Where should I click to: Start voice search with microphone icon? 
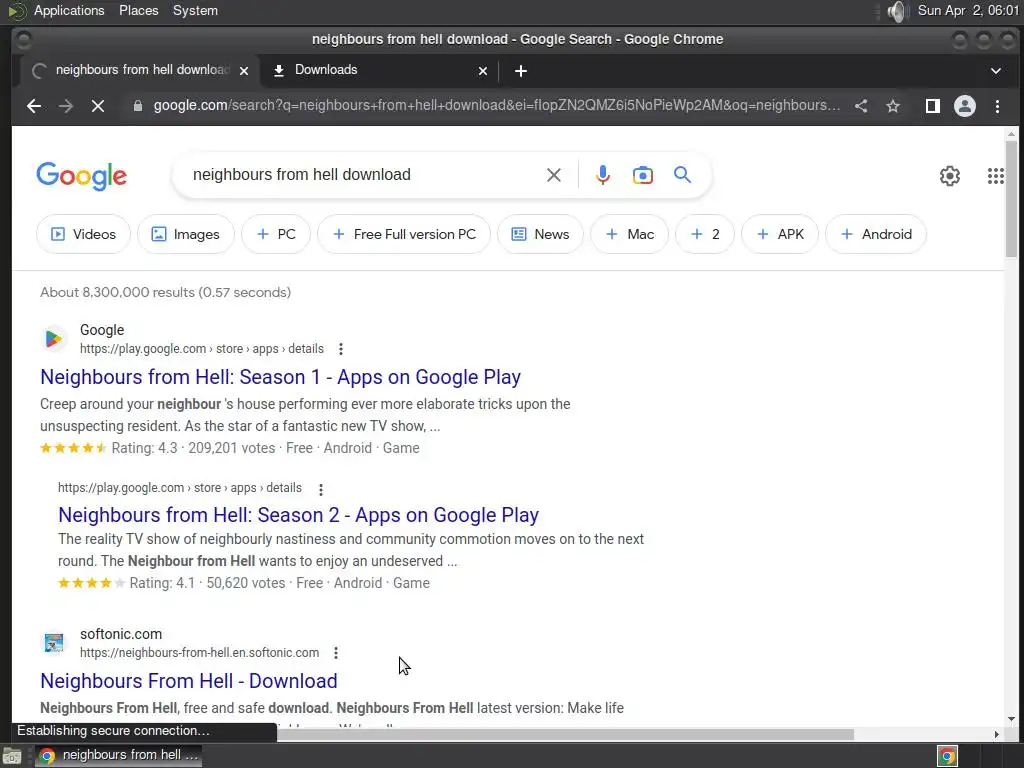603,175
